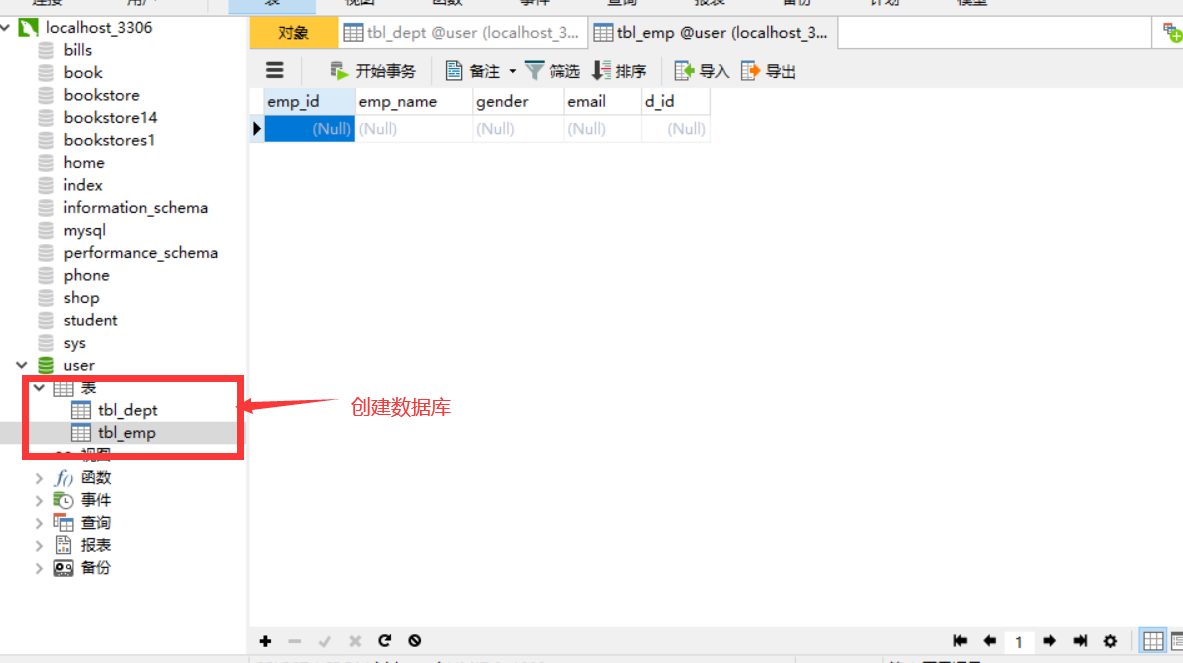Viewport: 1183px width, 663px height.
Task: Expand the 备份 backup node
Action: tap(39, 568)
